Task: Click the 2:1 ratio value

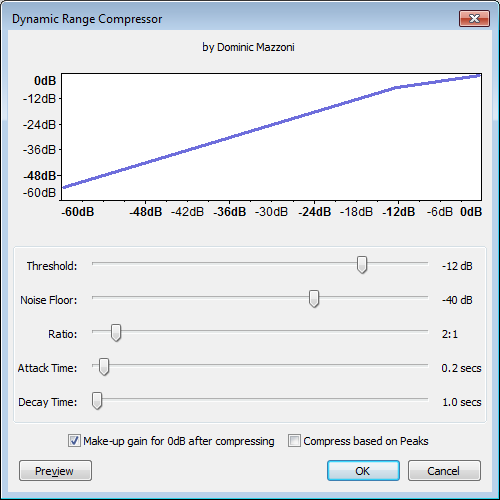Action: point(450,334)
